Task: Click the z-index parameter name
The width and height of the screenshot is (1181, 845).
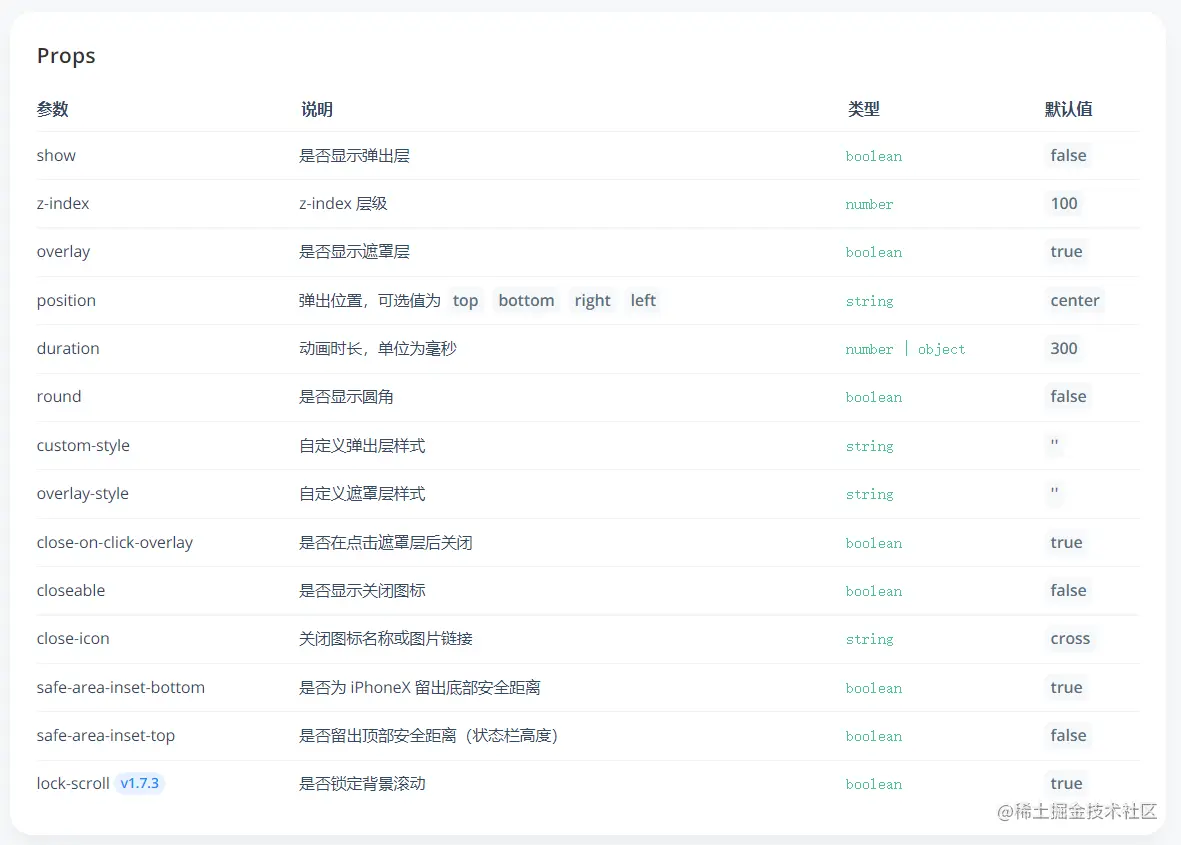Action: click(x=63, y=203)
